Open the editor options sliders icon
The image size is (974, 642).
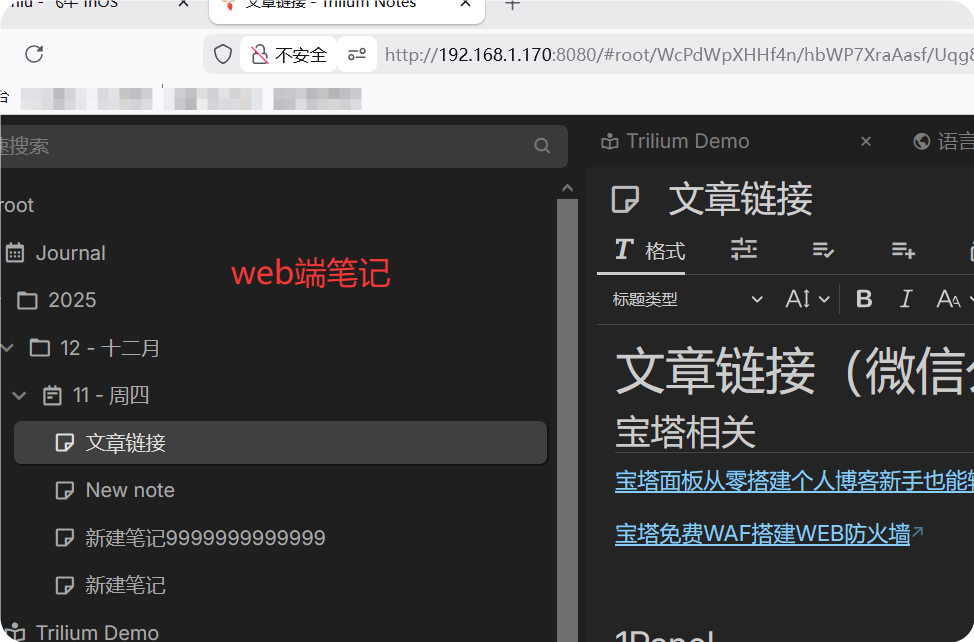(x=744, y=250)
